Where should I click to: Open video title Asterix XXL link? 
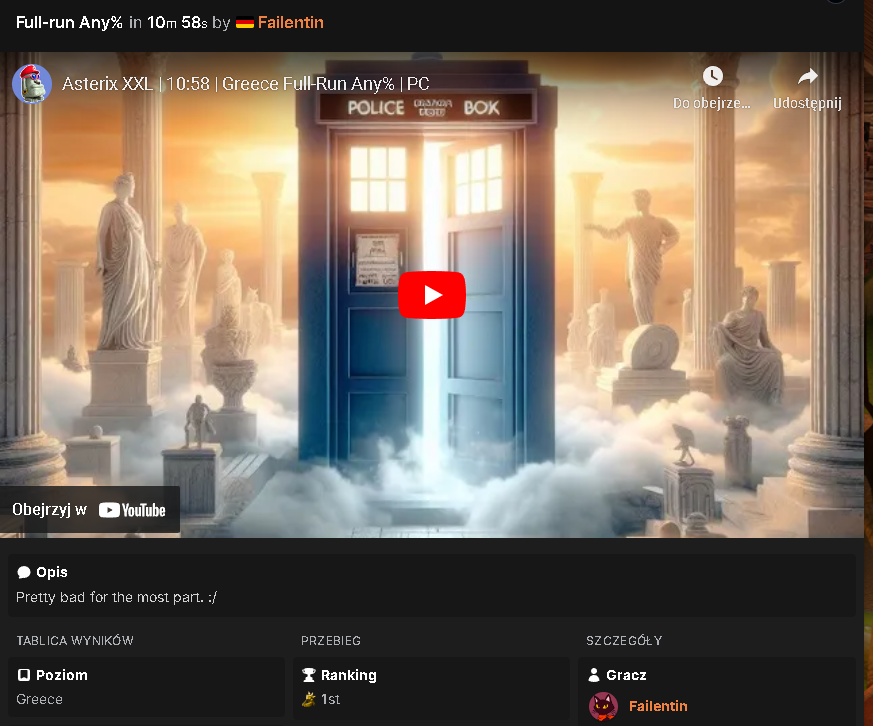(246, 84)
